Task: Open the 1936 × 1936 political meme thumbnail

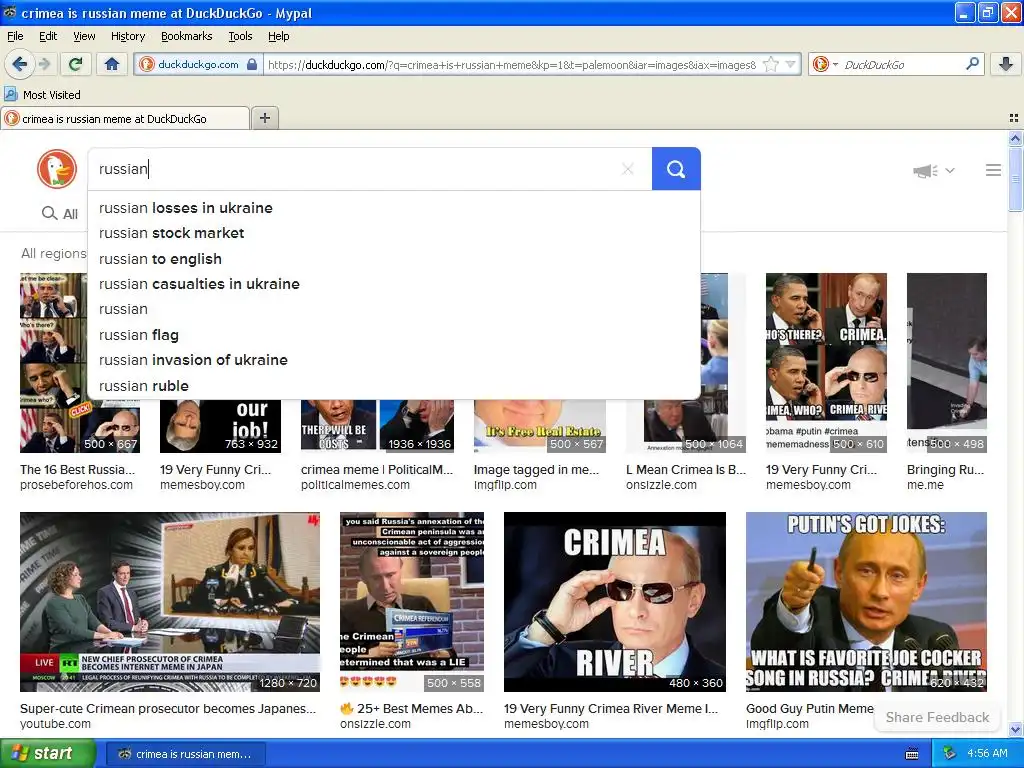Action: tap(377, 426)
